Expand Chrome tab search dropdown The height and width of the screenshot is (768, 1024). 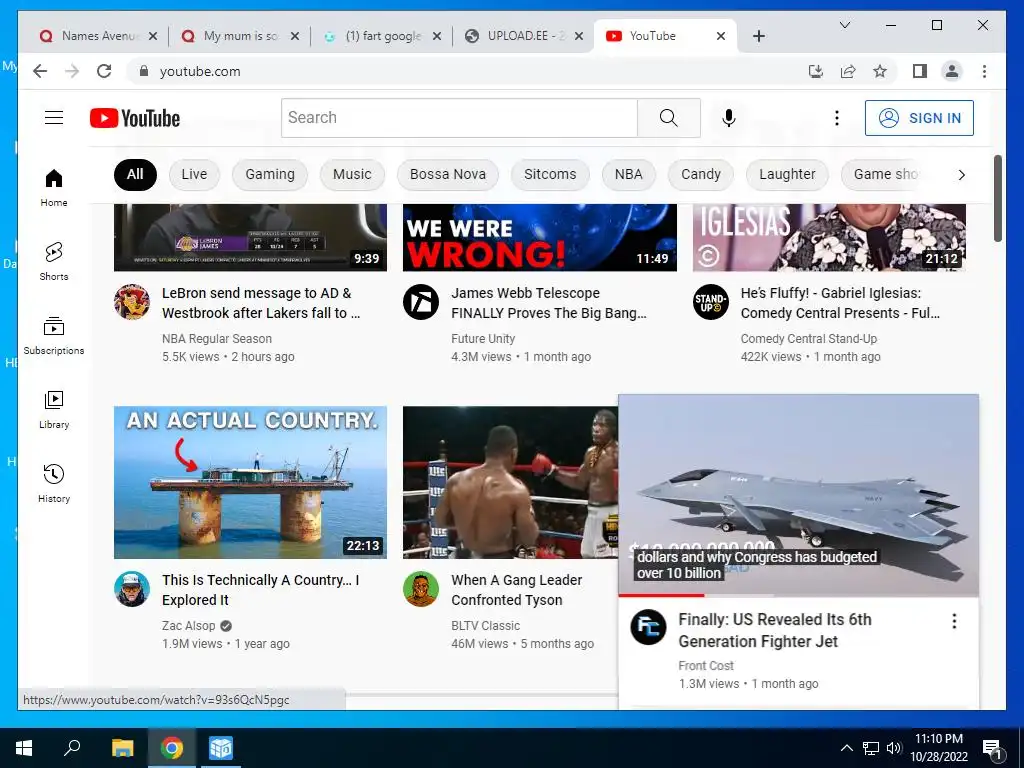844,25
